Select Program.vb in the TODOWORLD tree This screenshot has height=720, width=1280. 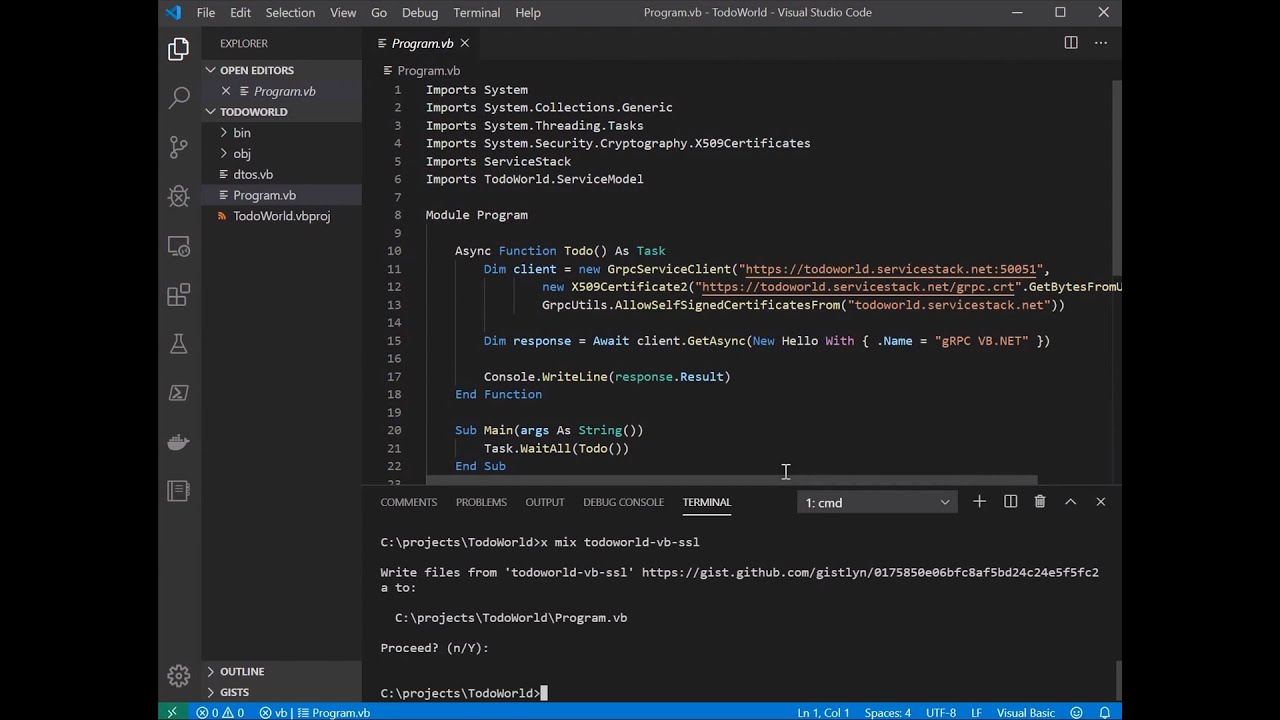(281, 195)
